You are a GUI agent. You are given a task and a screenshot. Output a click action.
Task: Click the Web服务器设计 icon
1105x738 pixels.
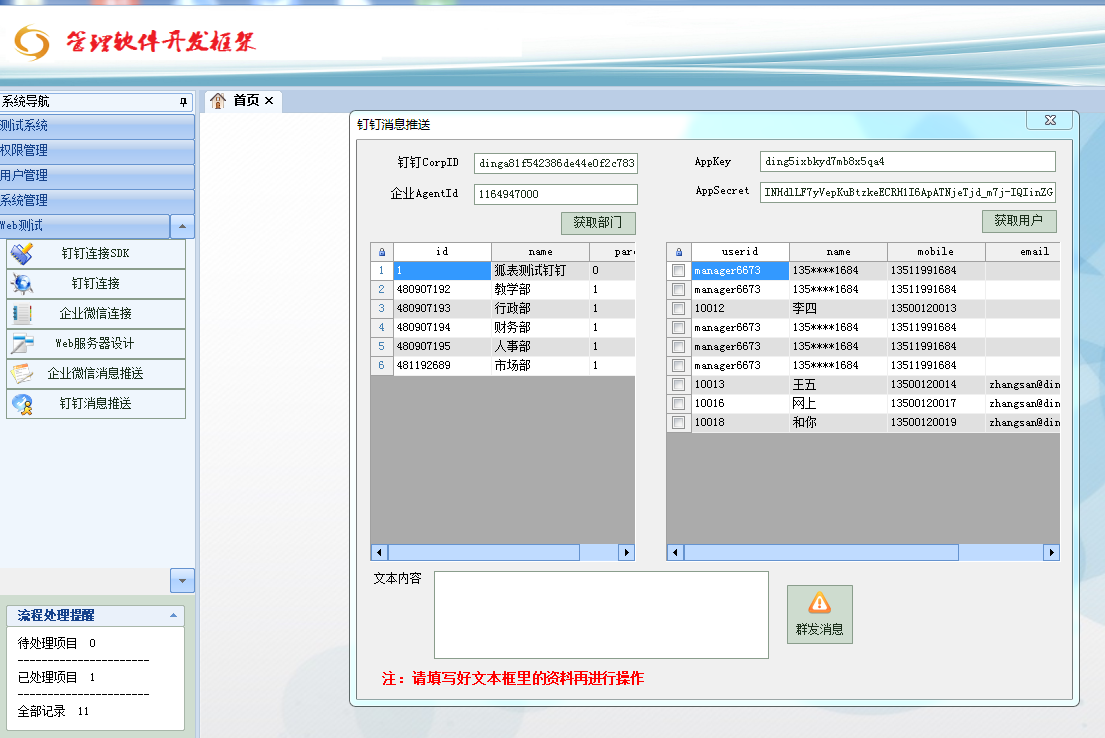(x=22, y=344)
